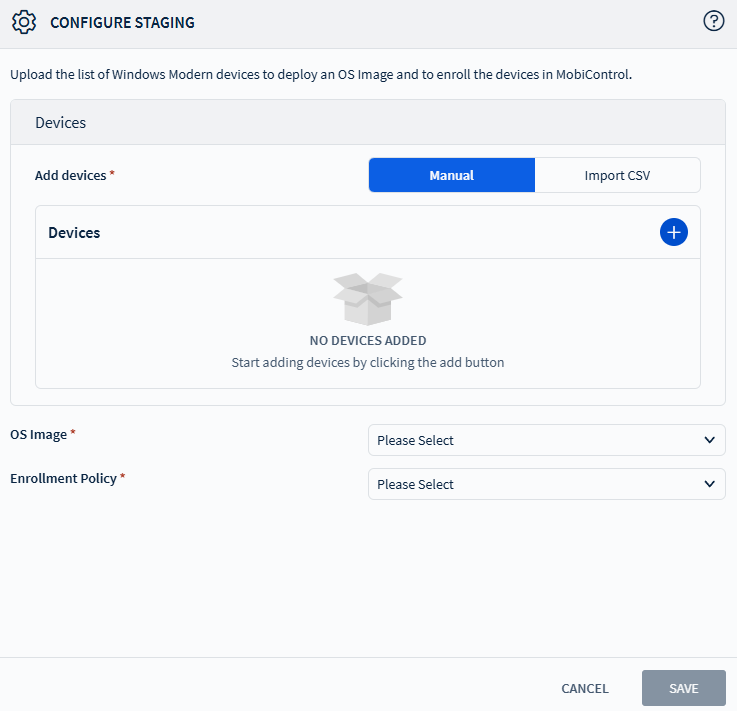Select Manual device entry mode
The width and height of the screenshot is (737, 711).
452,175
